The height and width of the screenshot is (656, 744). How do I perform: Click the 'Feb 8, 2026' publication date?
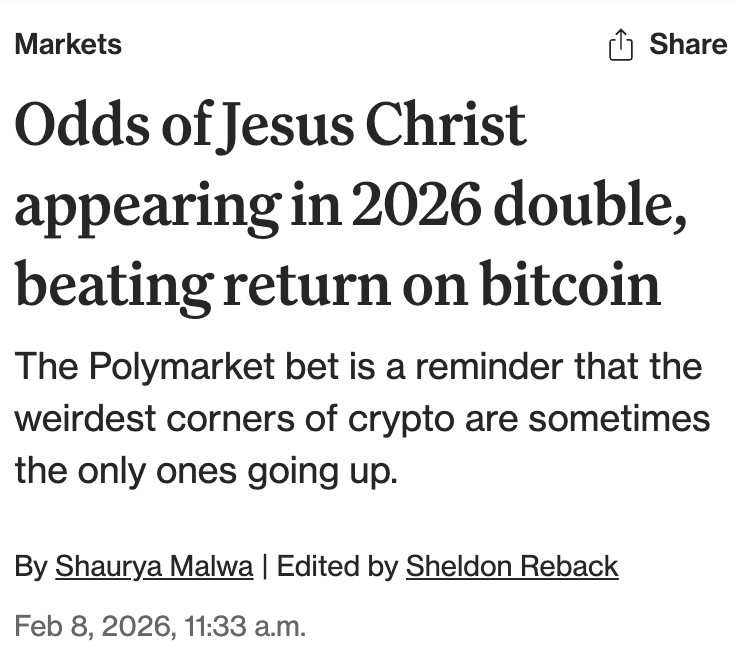click(x=92, y=627)
